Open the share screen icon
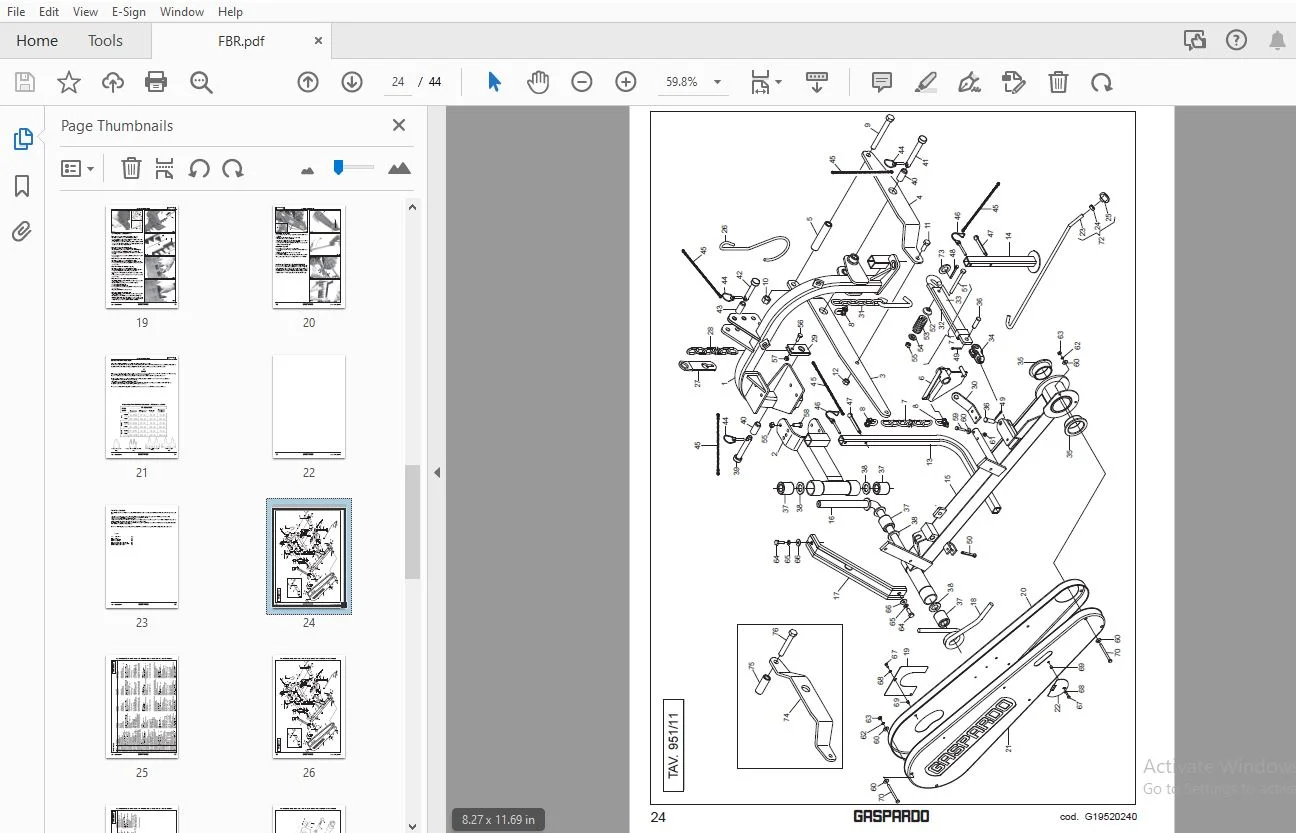1296x833 pixels. (1194, 40)
